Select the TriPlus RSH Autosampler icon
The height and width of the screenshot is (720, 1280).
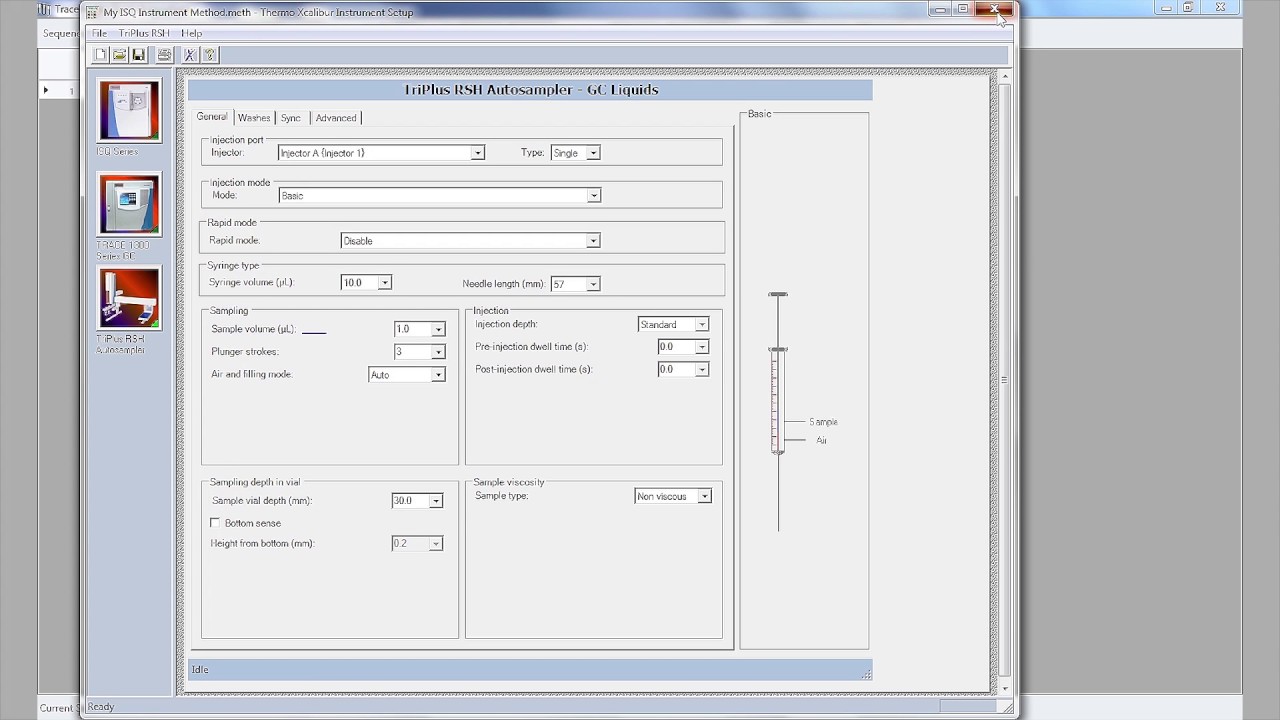129,298
